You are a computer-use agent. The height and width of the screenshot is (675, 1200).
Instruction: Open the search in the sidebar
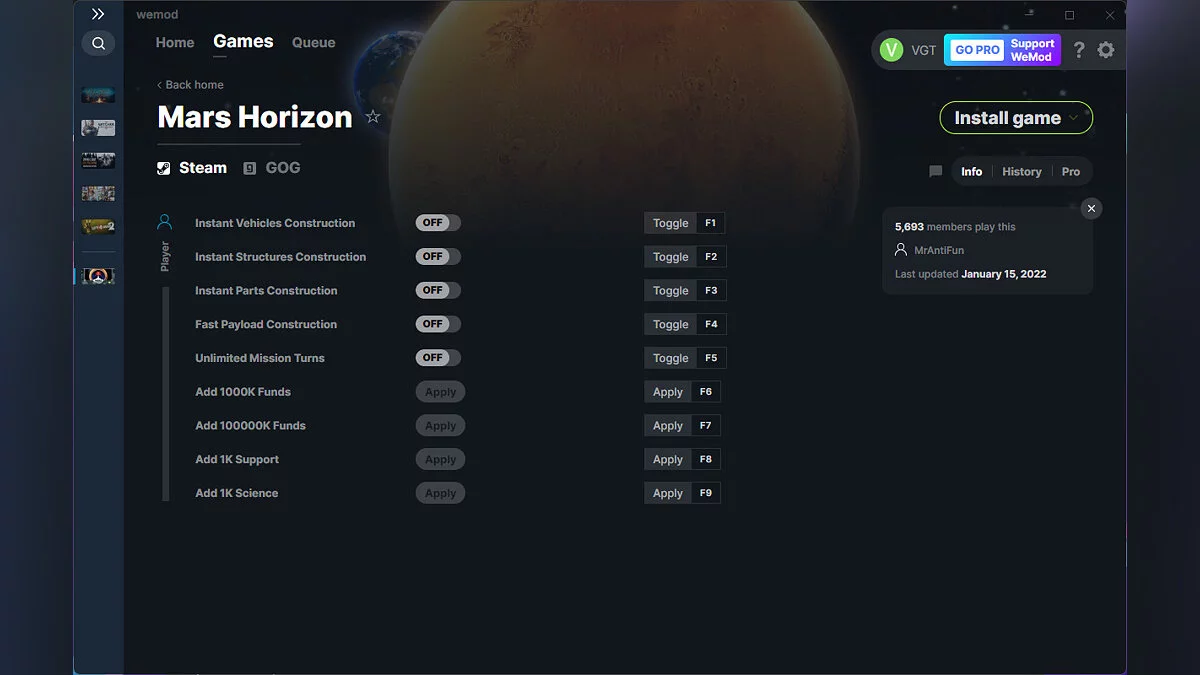coord(97,43)
